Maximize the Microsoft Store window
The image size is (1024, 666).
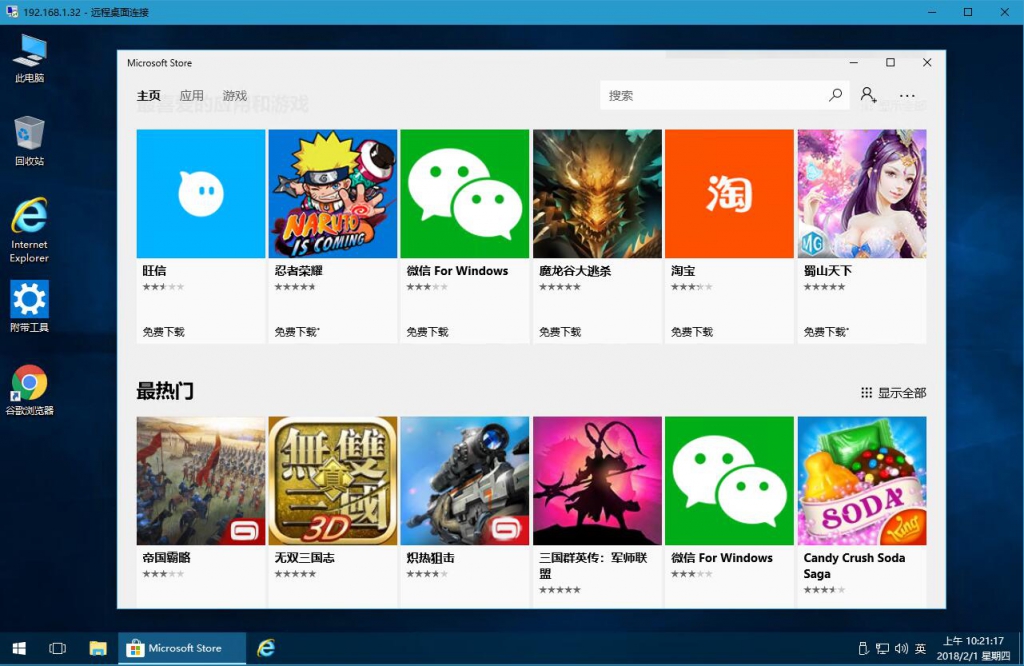click(x=890, y=63)
